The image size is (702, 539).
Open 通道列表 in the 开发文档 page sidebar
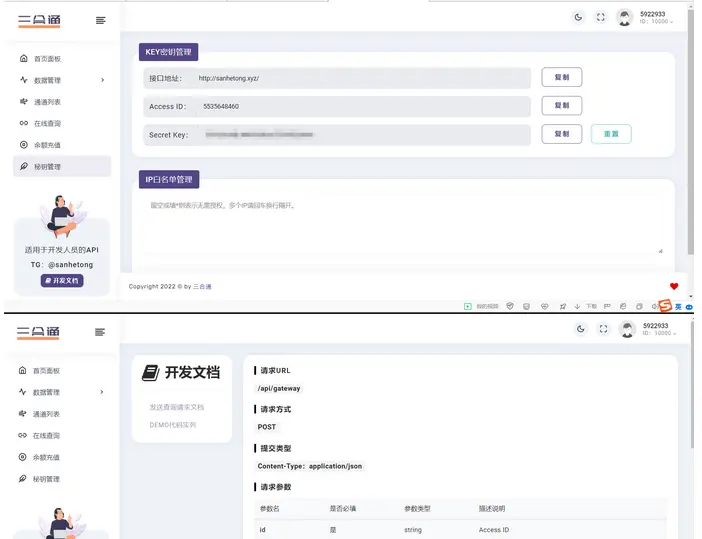[x=47, y=414]
